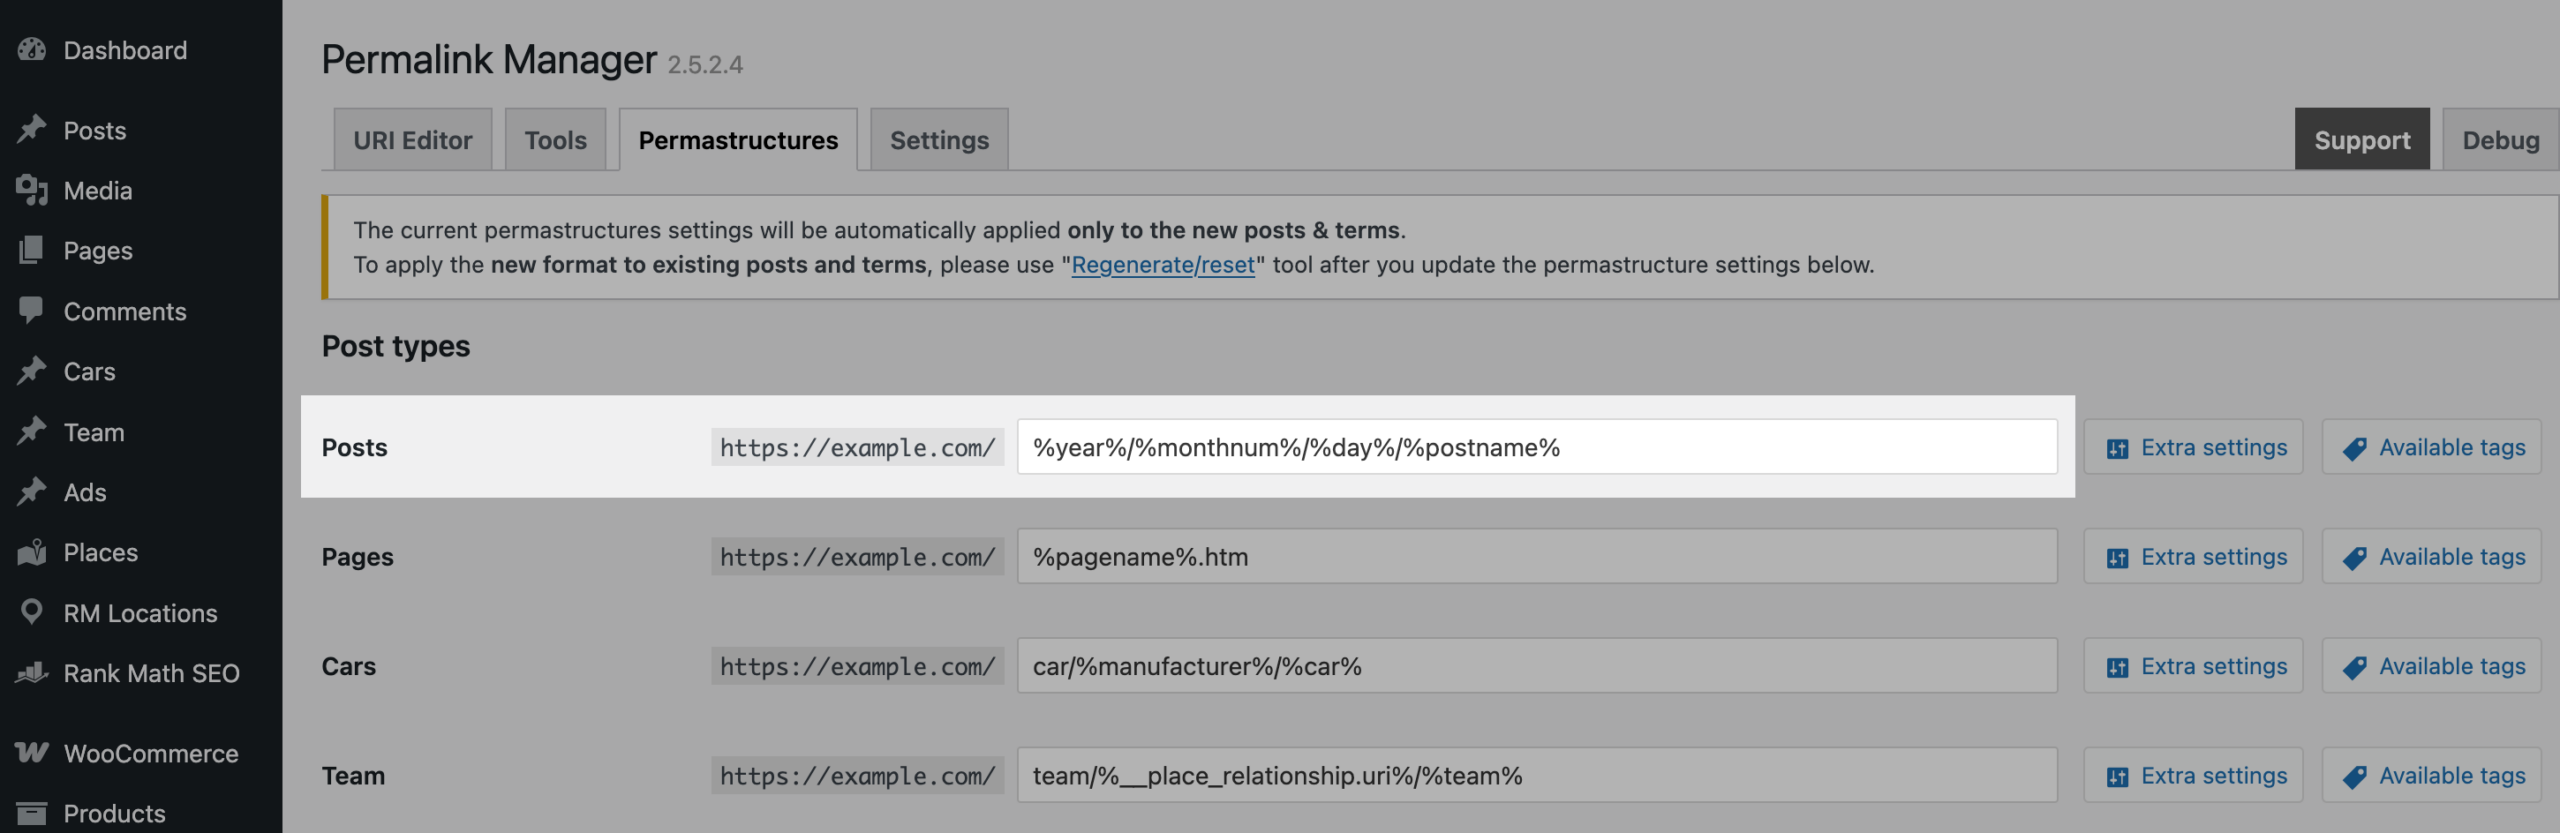Click the Rank Math SEO icon
Screen dimensions: 2560x833
point(32,673)
